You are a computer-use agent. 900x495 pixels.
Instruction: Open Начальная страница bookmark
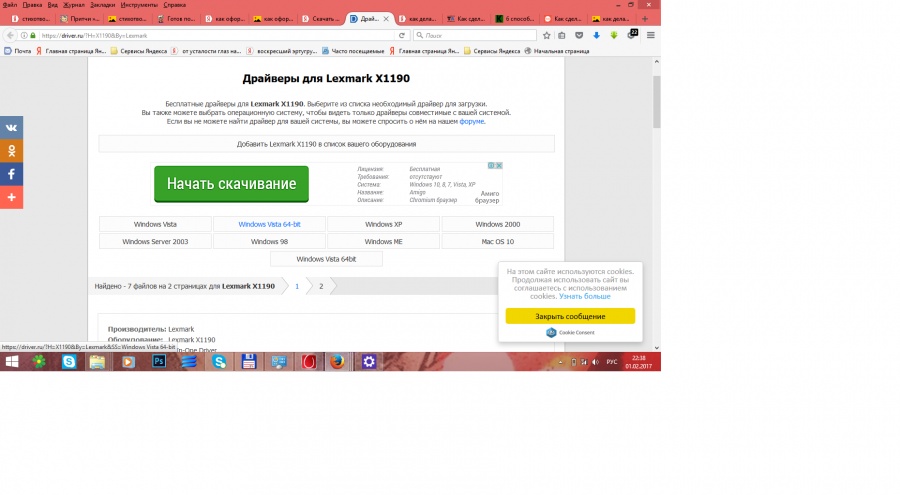pos(557,51)
